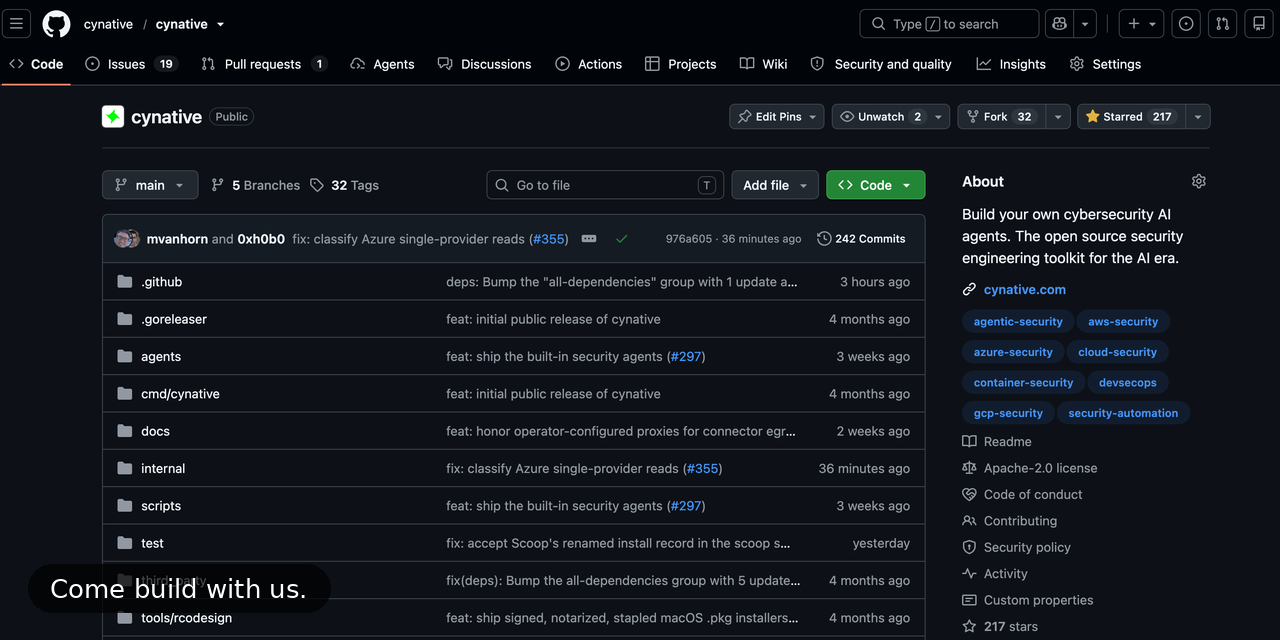Viewport: 1280px width, 640px height.
Task: Go to GitHub homepage via Octocat logo
Action: [56, 24]
